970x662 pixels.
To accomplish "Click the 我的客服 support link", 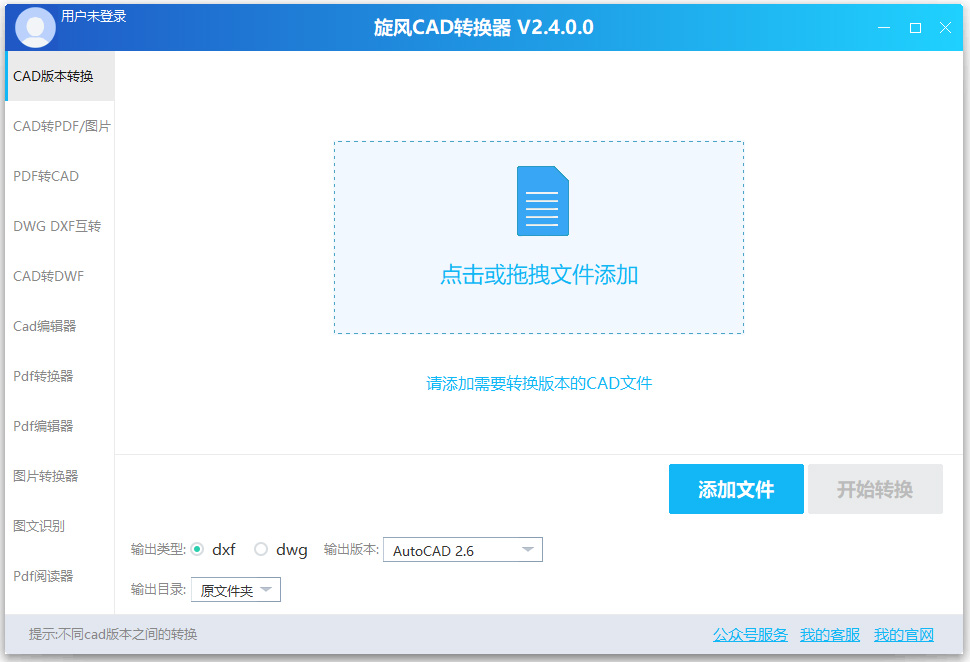I will pos(829,634).
